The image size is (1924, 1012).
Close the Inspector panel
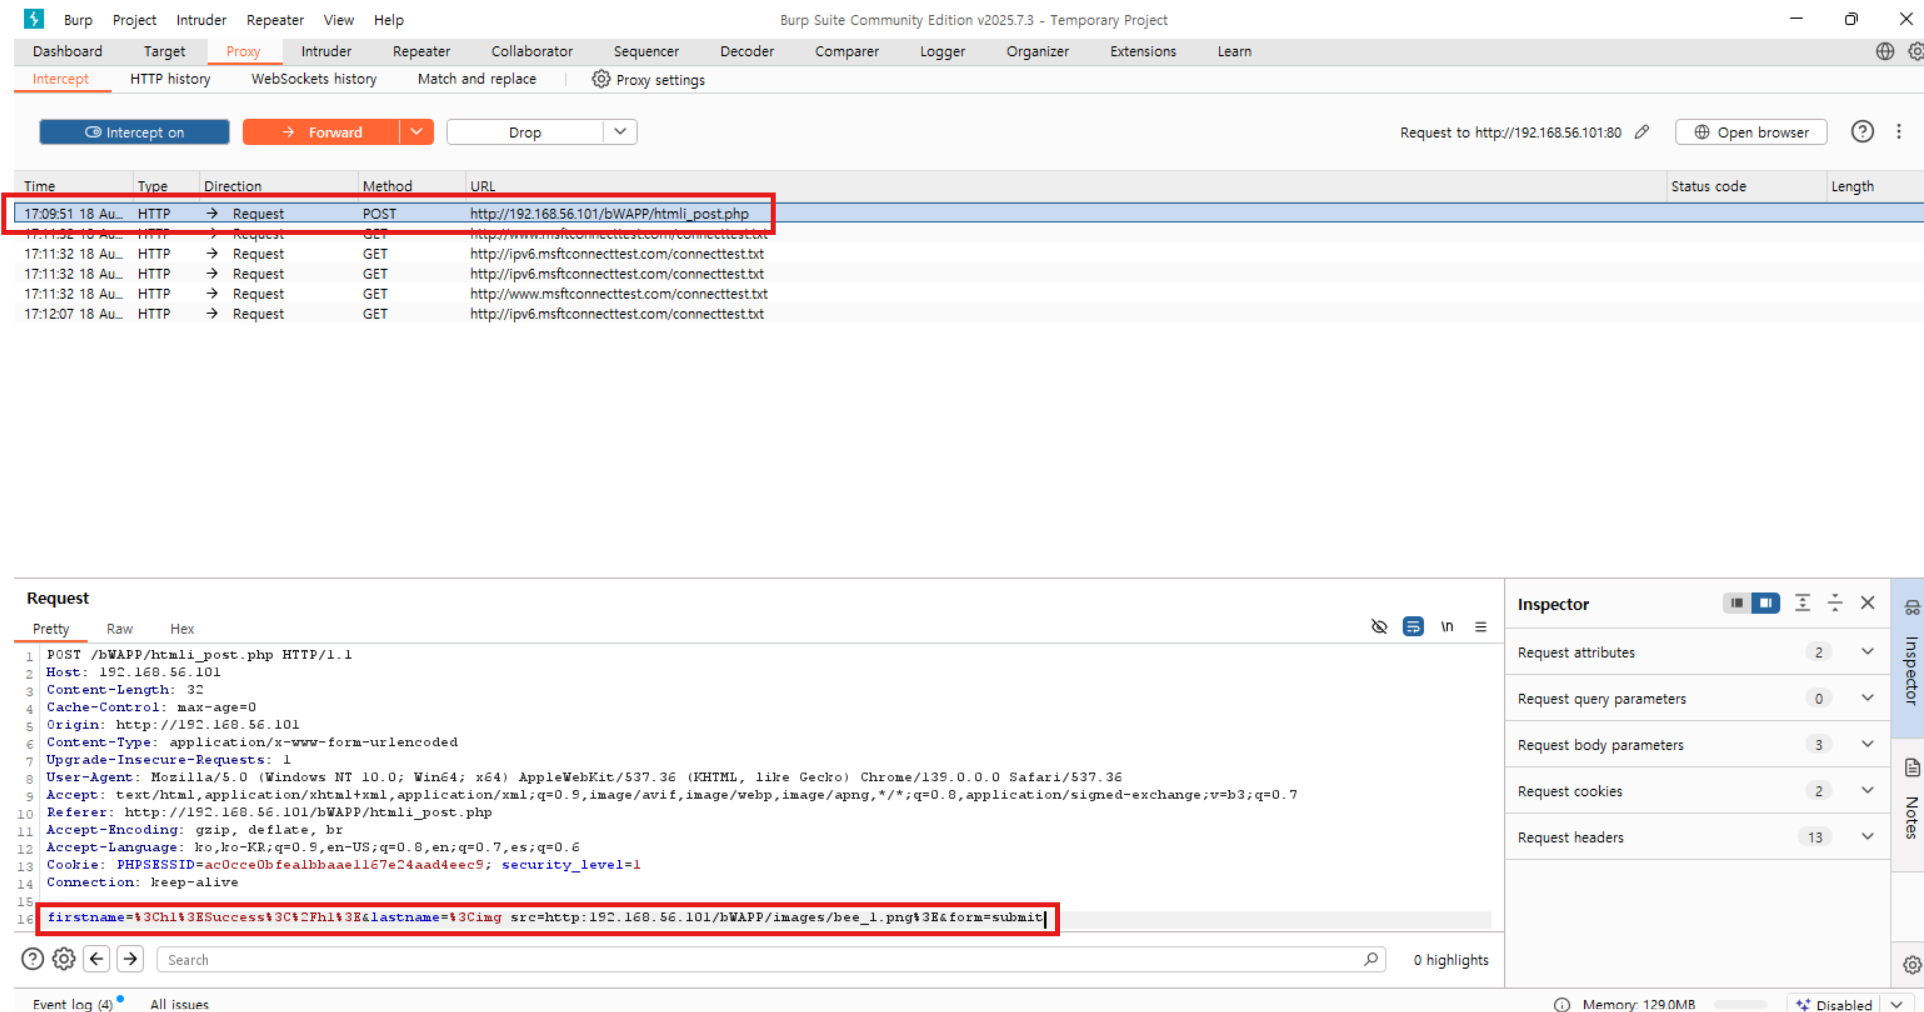point(1867,603)
